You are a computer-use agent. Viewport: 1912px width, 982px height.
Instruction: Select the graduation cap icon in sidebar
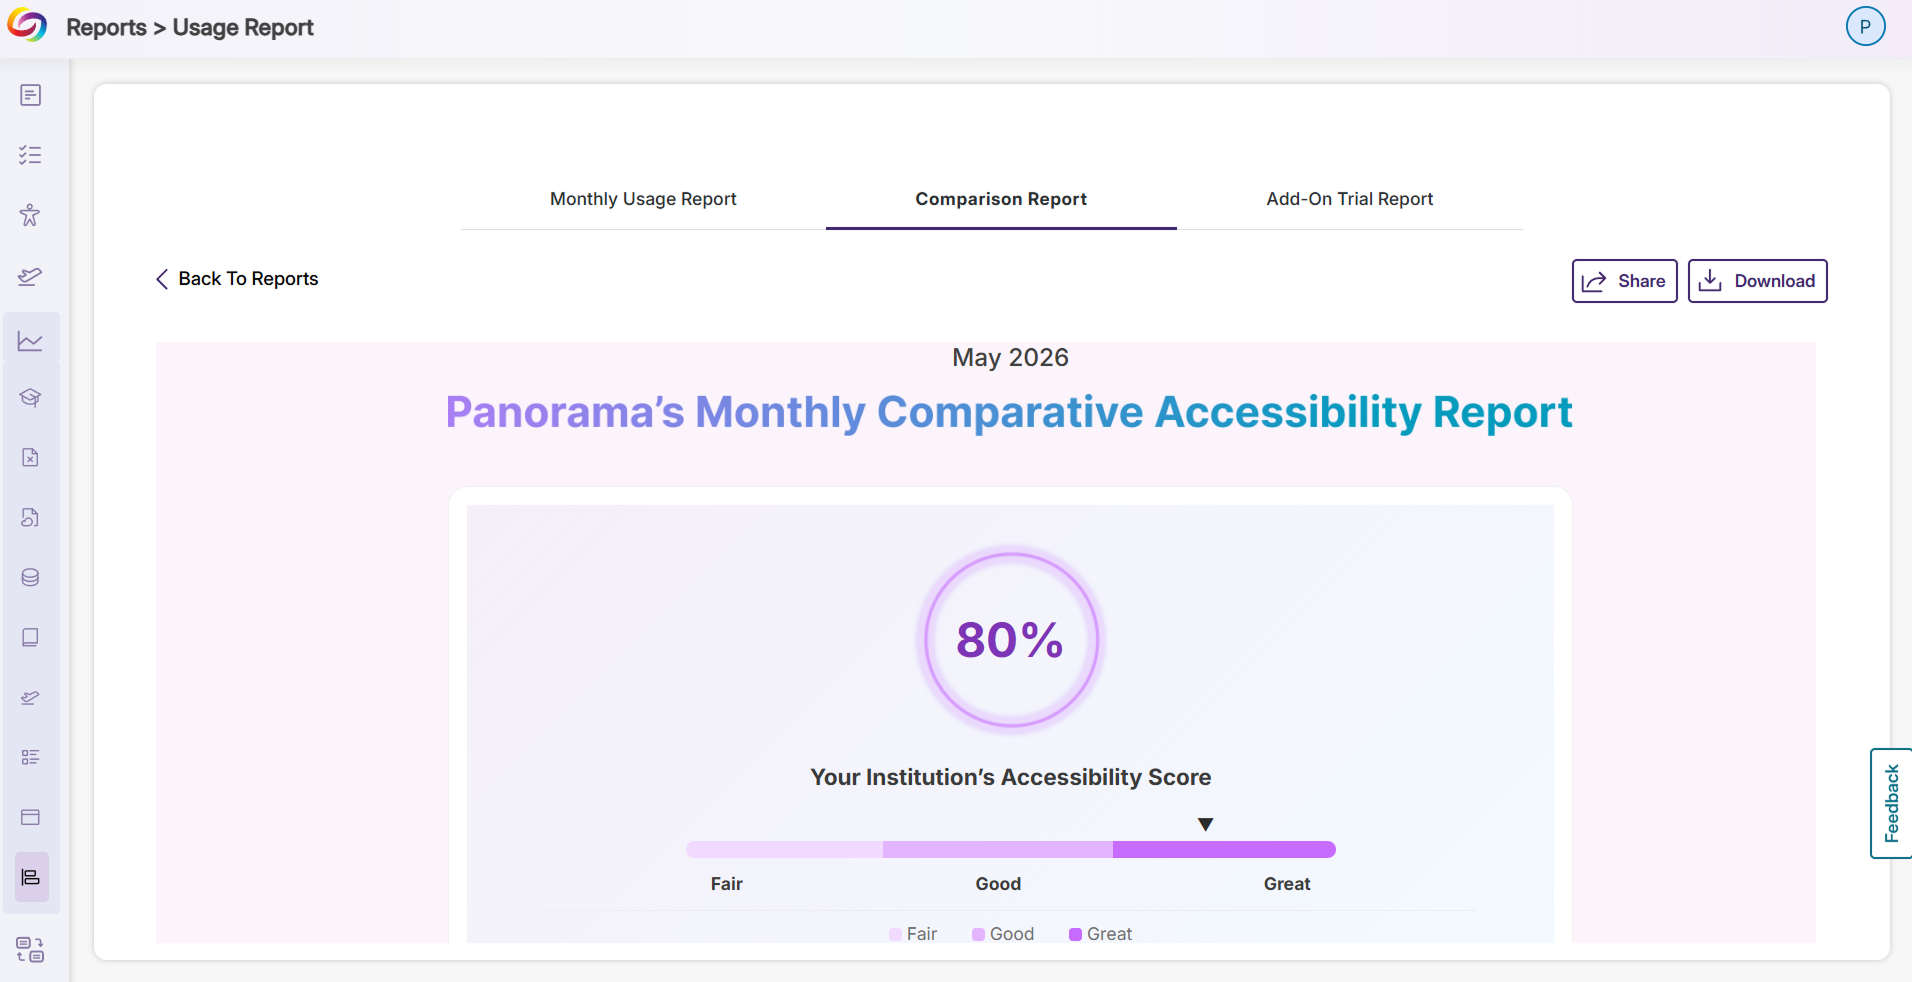pyautogui.click(x=31, y=398)
